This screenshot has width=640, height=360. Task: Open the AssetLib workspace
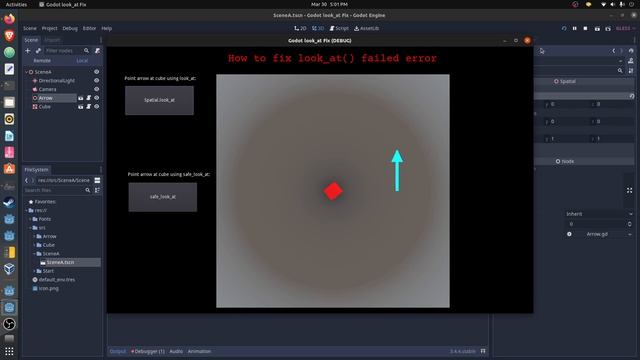[x=367, y=29]
